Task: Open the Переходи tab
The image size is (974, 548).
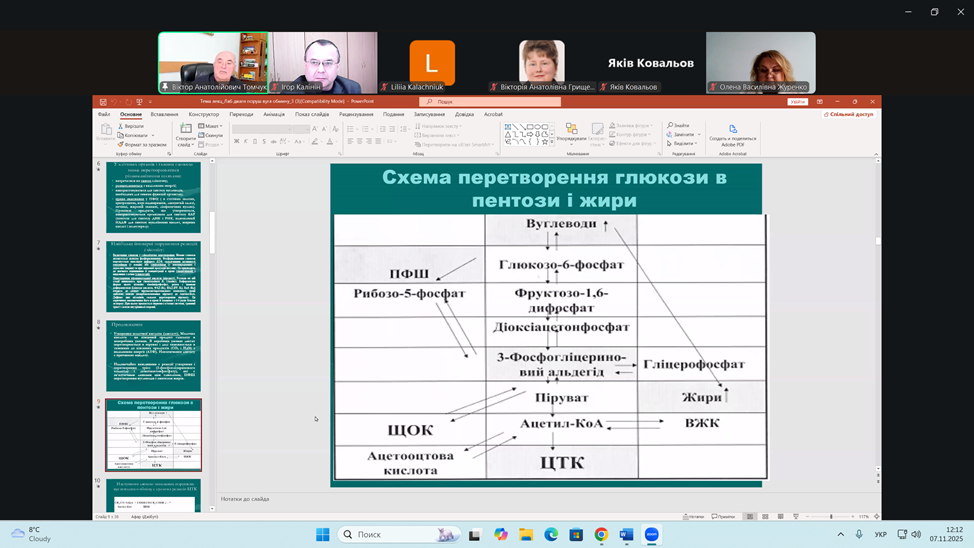Action: coord(241,114)
